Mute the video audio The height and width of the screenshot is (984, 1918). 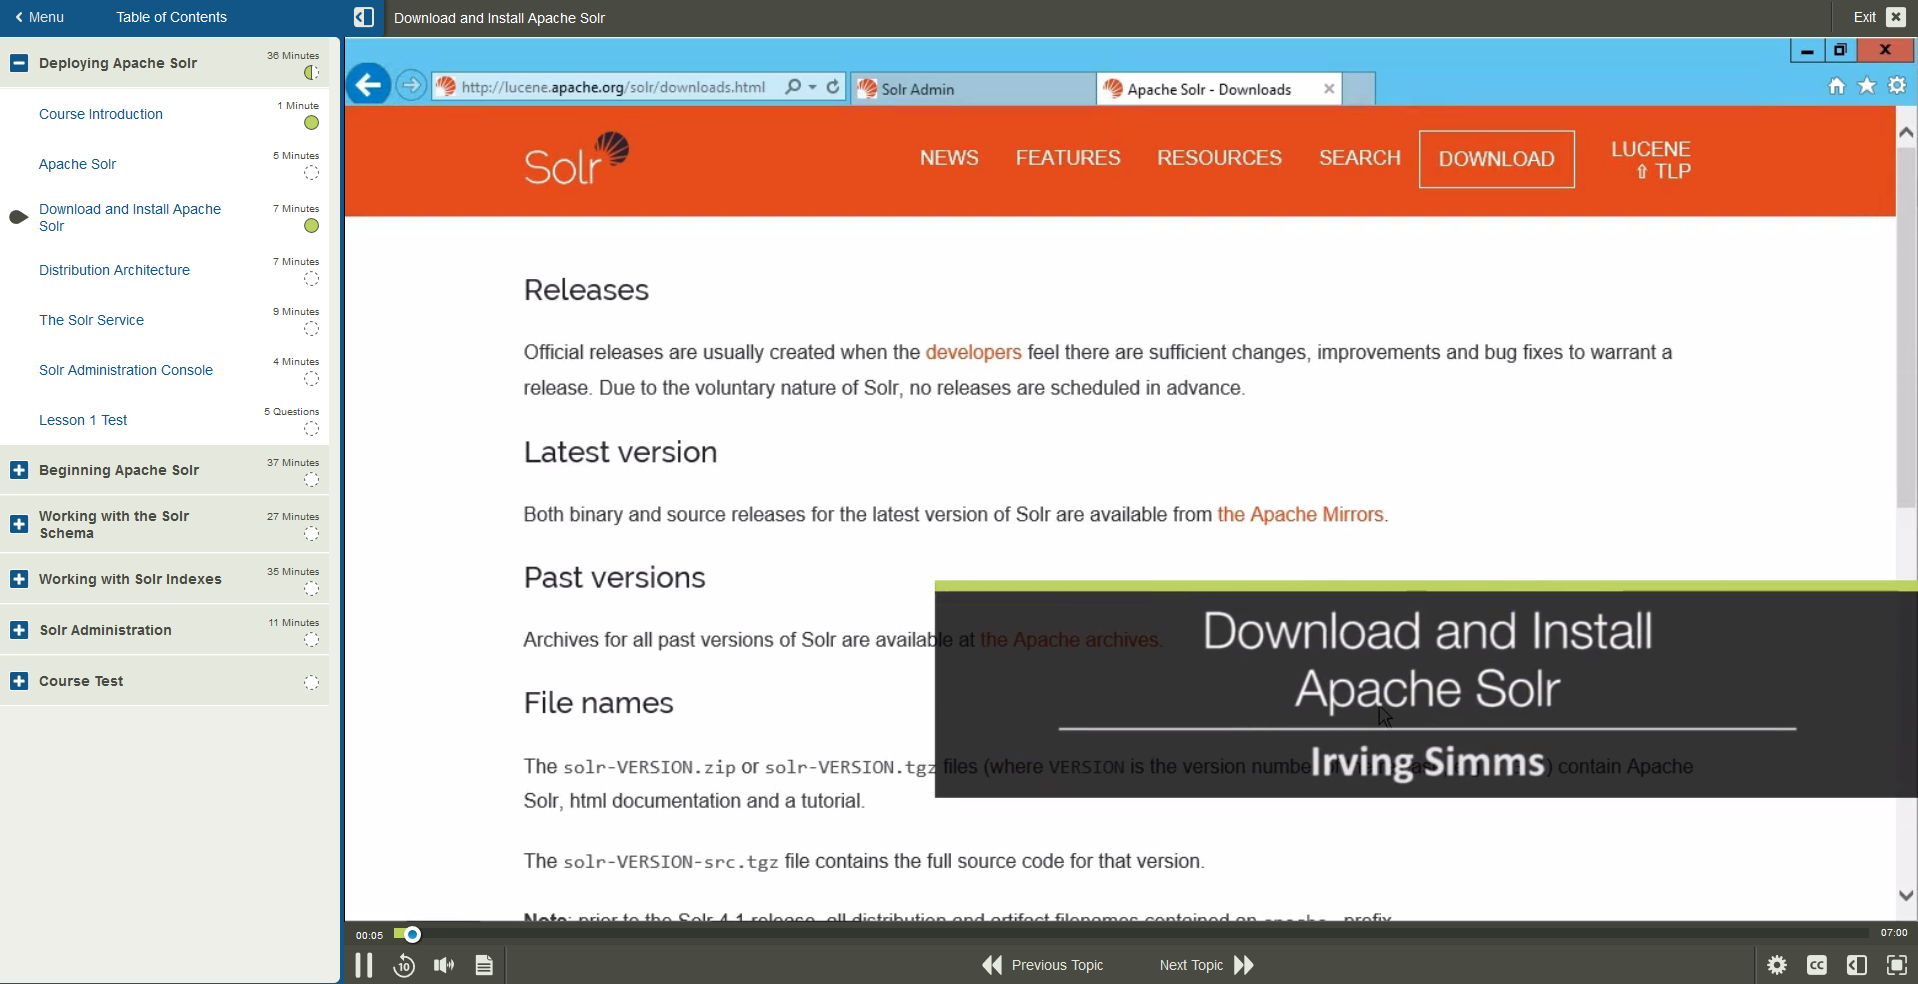(x=443, y=965)
